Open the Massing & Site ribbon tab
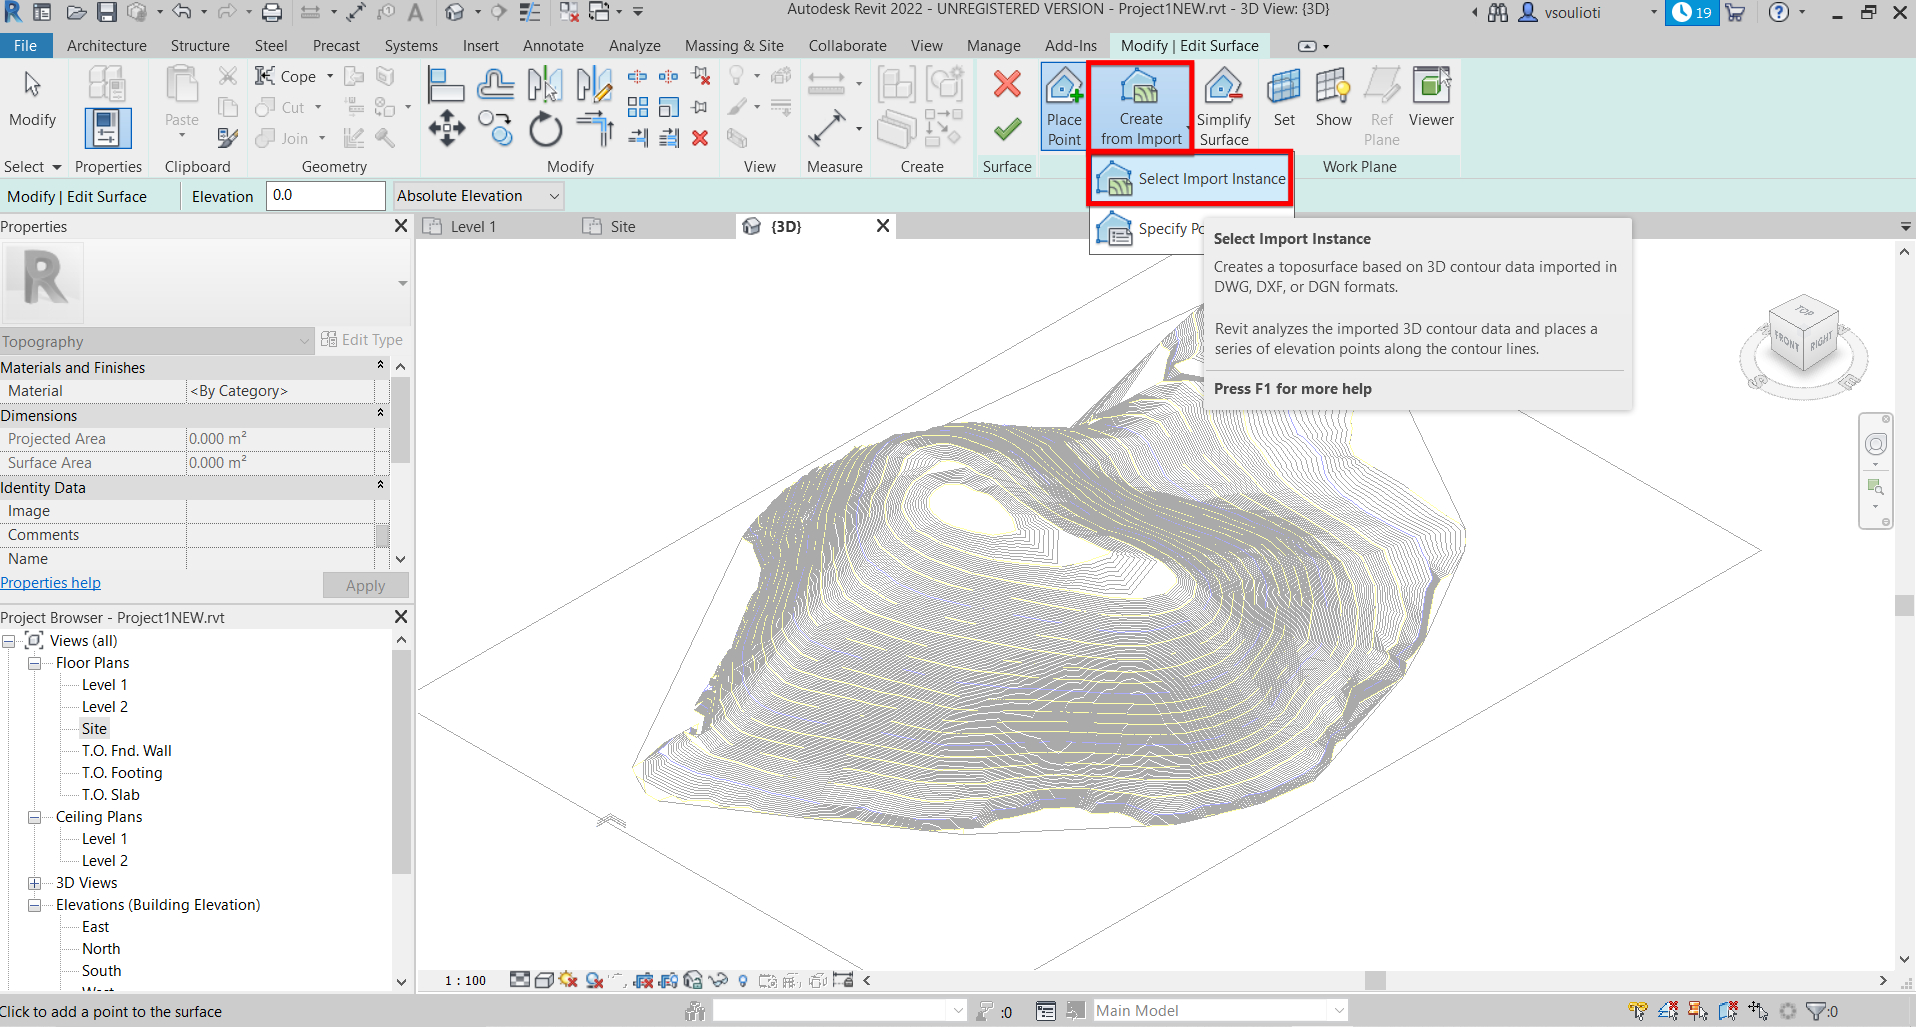Screen dimensions: 1916x1027 click(x=733, y=46)
